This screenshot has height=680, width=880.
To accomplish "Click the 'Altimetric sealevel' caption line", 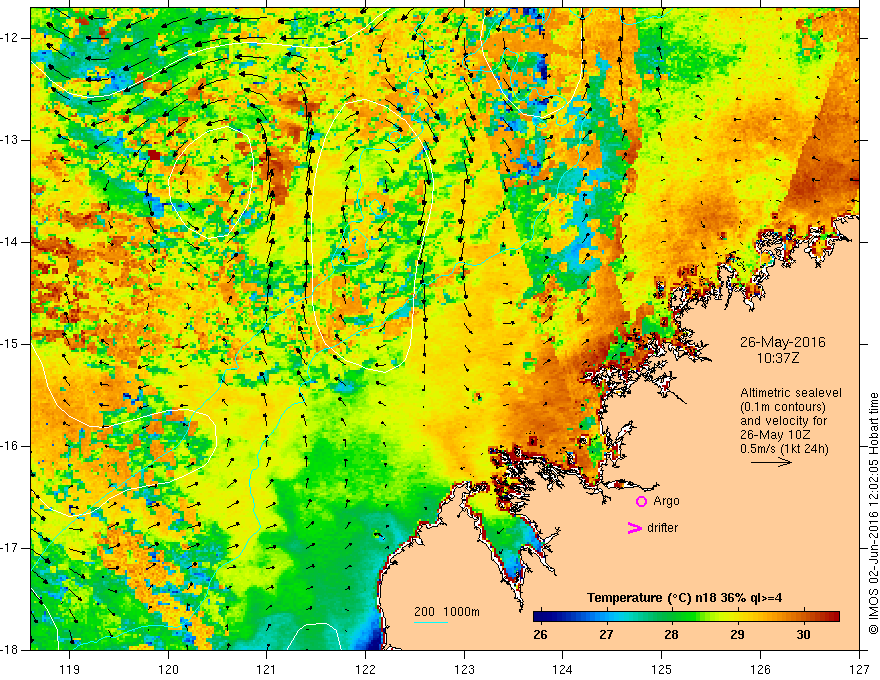I will pos(791,393).
